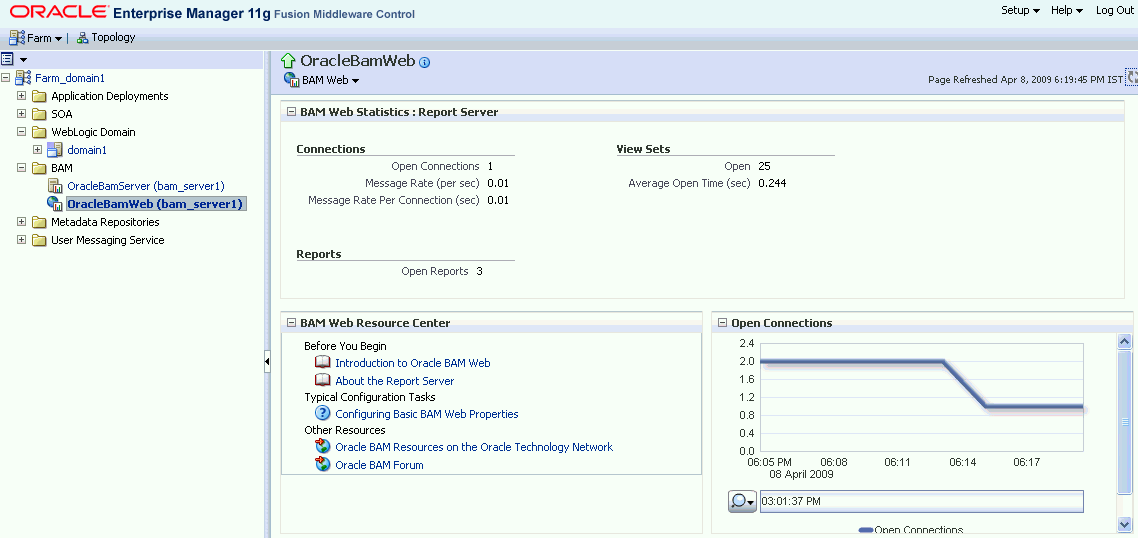The image size is (1138, 538).
Task: Click the Metadata Repositories folder icon
Action: pos(38,222)
